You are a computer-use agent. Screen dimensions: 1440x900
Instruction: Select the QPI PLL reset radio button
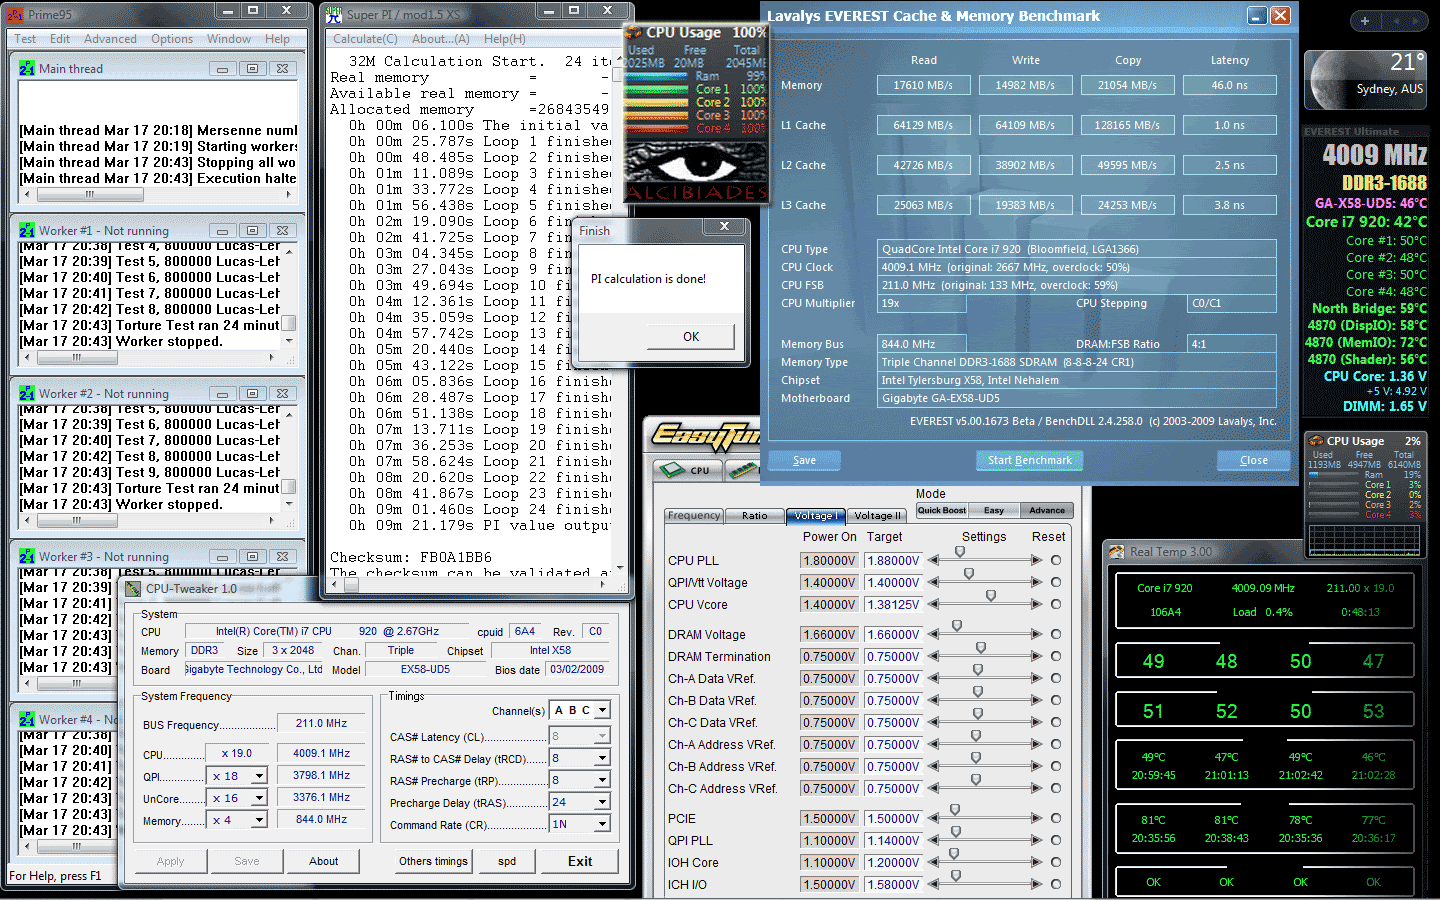pos(1056,840)
